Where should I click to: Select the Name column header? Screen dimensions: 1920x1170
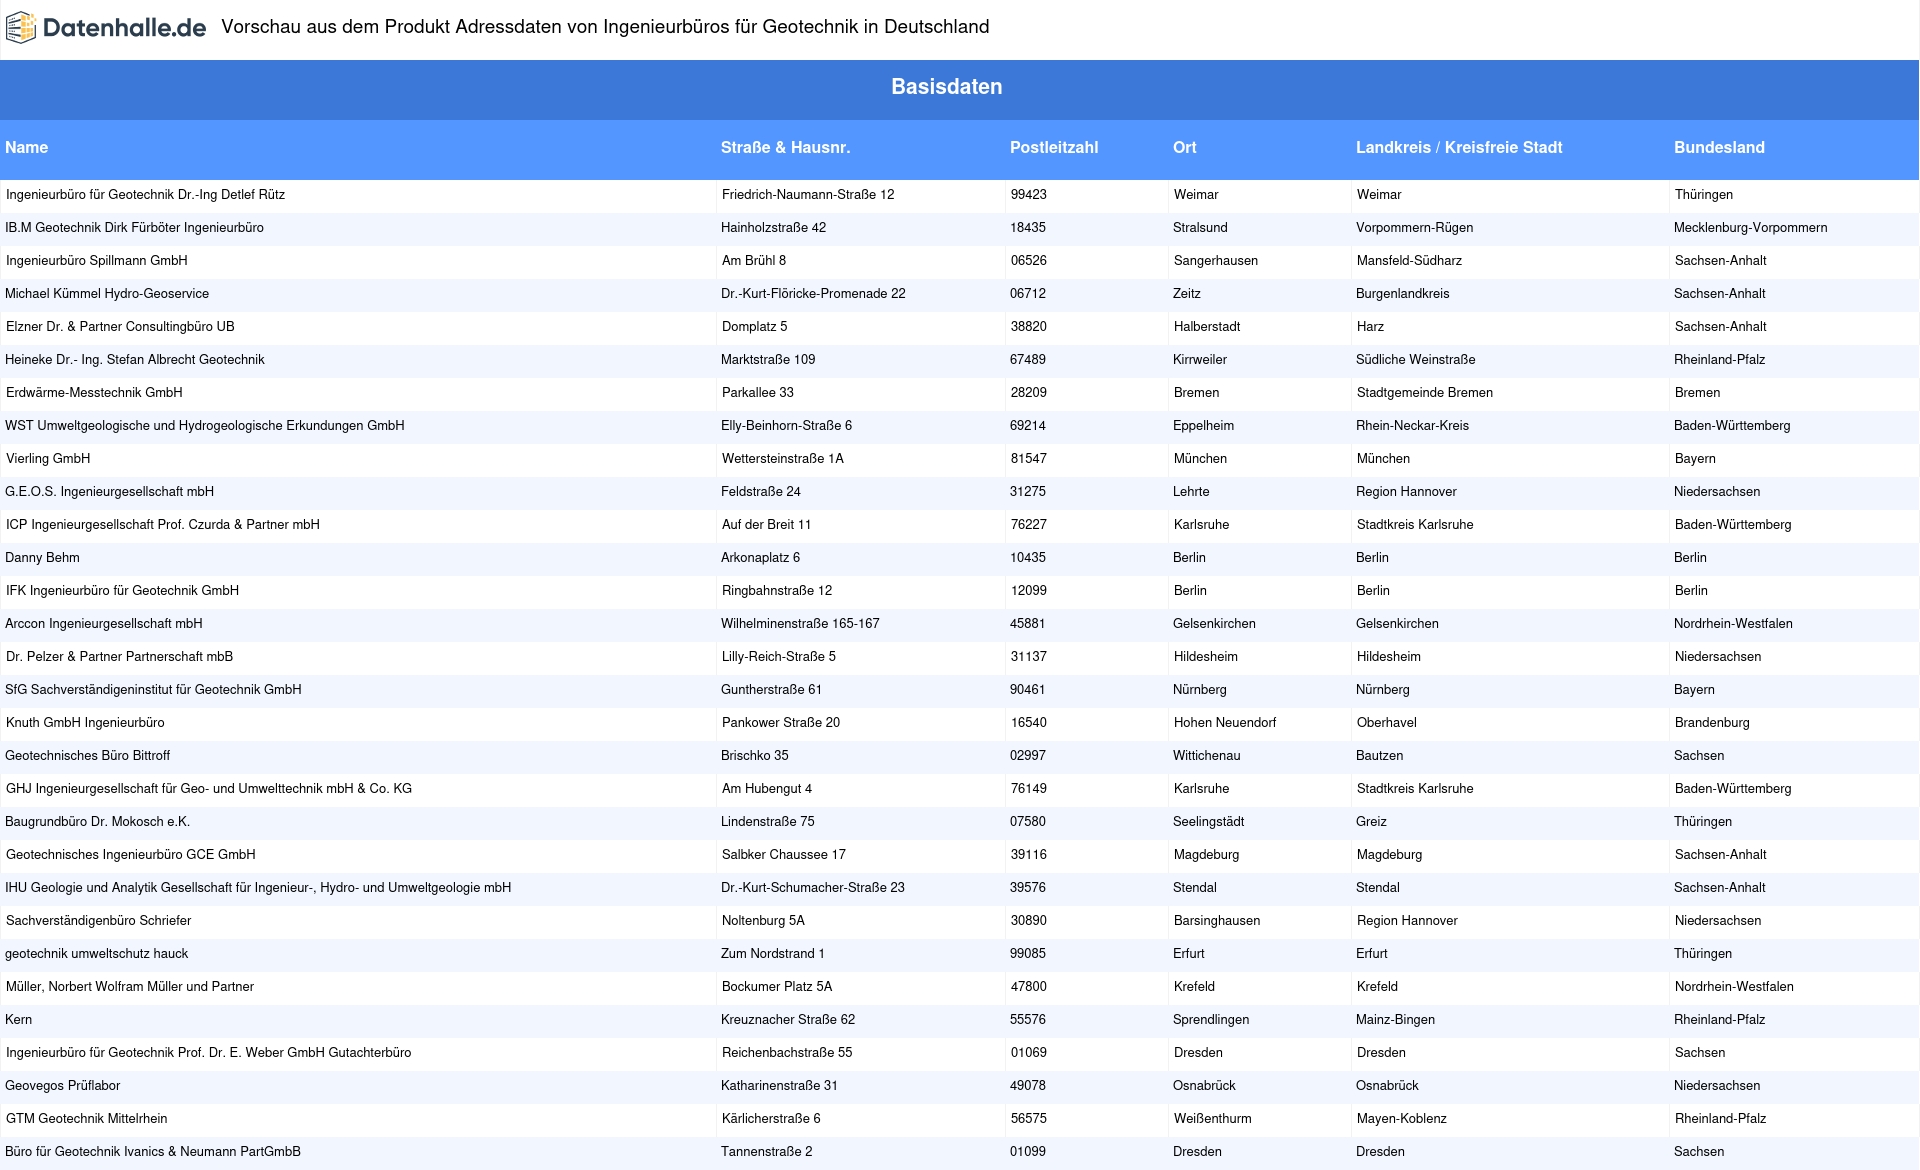coord(26,147)
